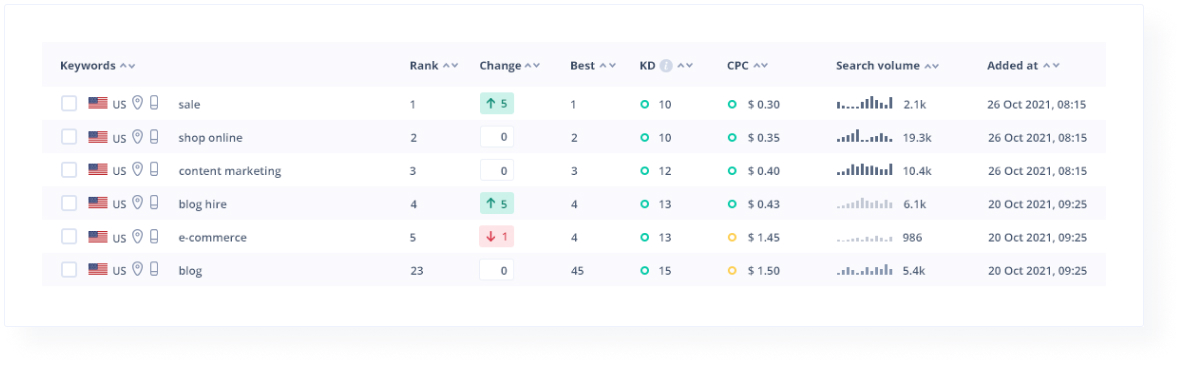Click the 986 search volume value
The height and width of the screenshot is (367, 1184).
pos(912,237)
